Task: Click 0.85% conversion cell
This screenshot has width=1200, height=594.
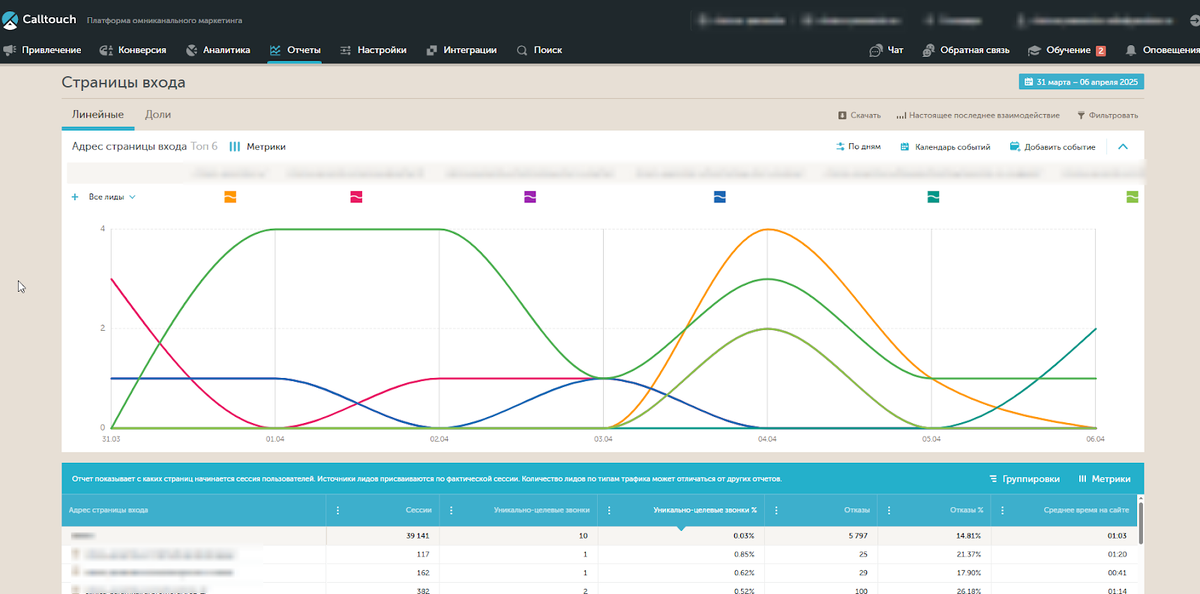Action: click(743, 553)
